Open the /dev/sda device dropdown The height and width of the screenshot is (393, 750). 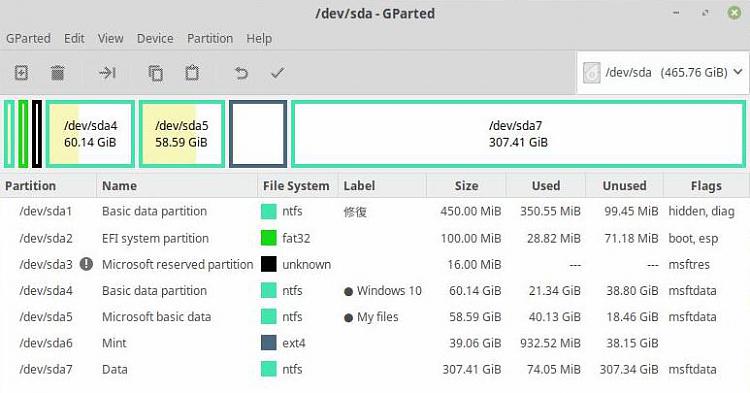[x=662, y=73]
